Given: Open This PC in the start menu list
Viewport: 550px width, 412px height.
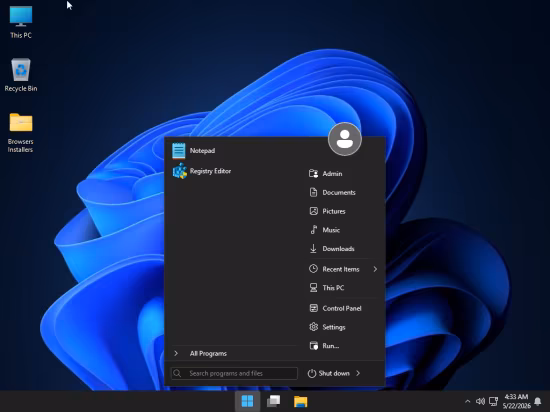Looking at the screenshot, I should tap(333, 288).
